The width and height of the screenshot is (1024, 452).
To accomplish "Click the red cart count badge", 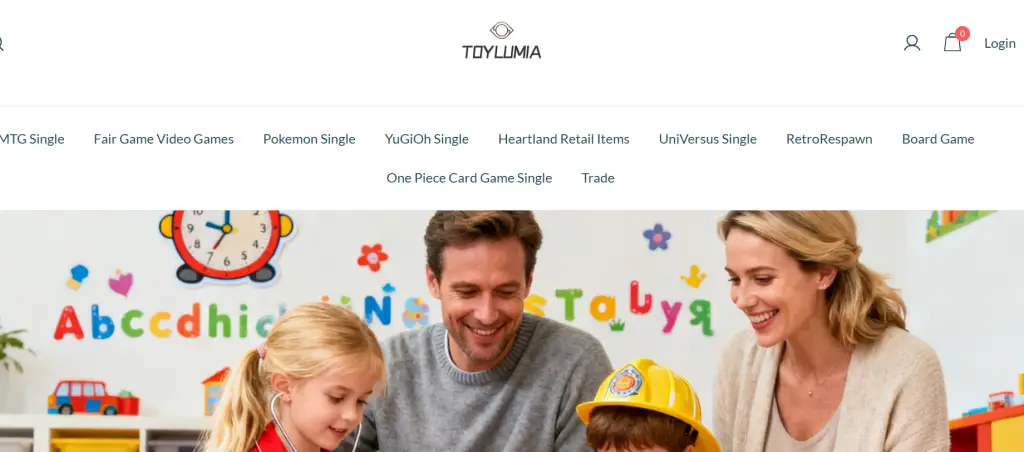I will [x=962, y=33].
